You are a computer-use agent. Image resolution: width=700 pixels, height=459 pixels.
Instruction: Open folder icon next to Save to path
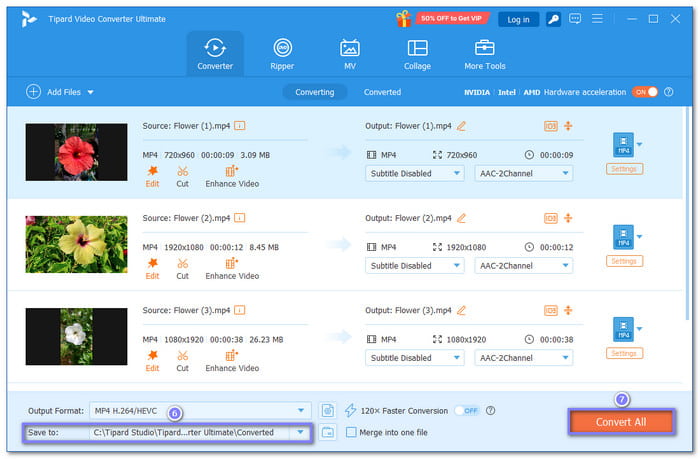pyautogui.click(x=328, y=432)
